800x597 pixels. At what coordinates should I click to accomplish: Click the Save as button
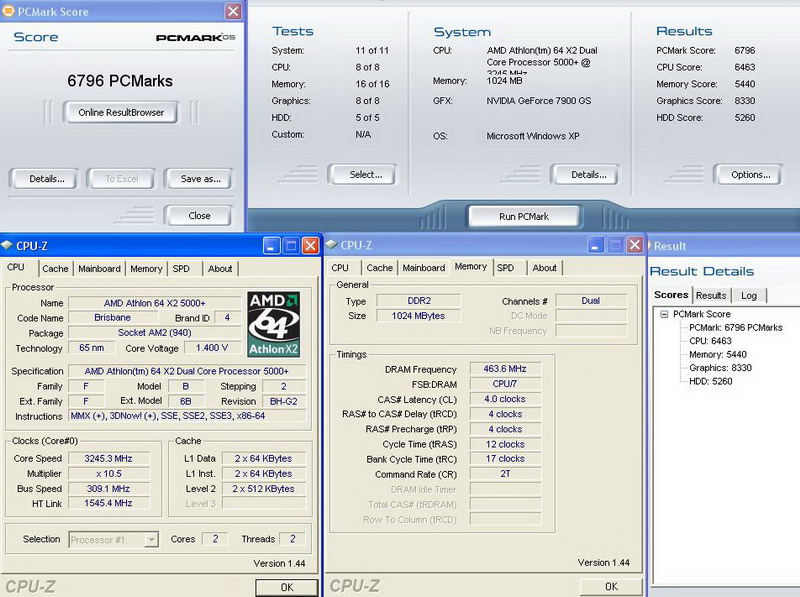[200, 179]
